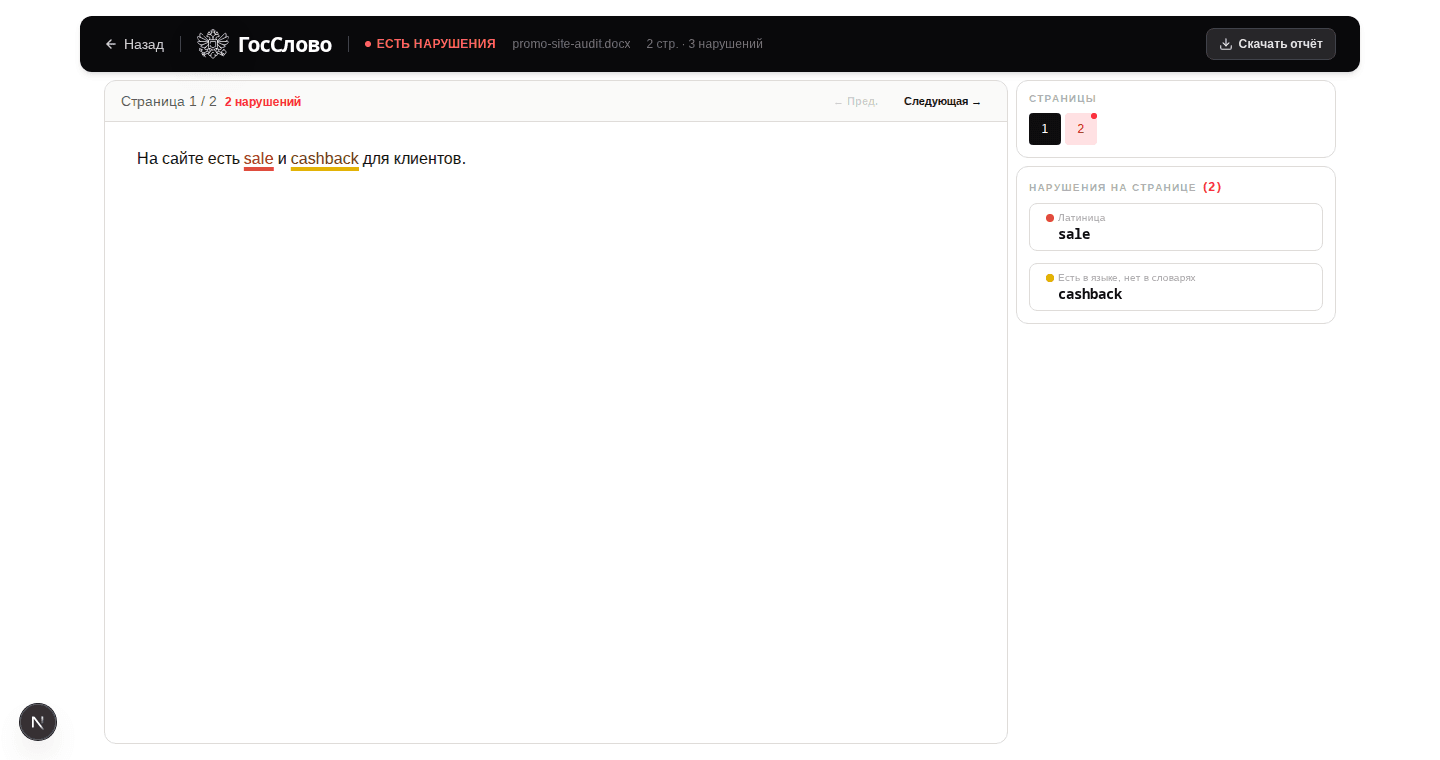Go to the next page with Следующая
Viewport: 1440px width, 760px height.
941,102
